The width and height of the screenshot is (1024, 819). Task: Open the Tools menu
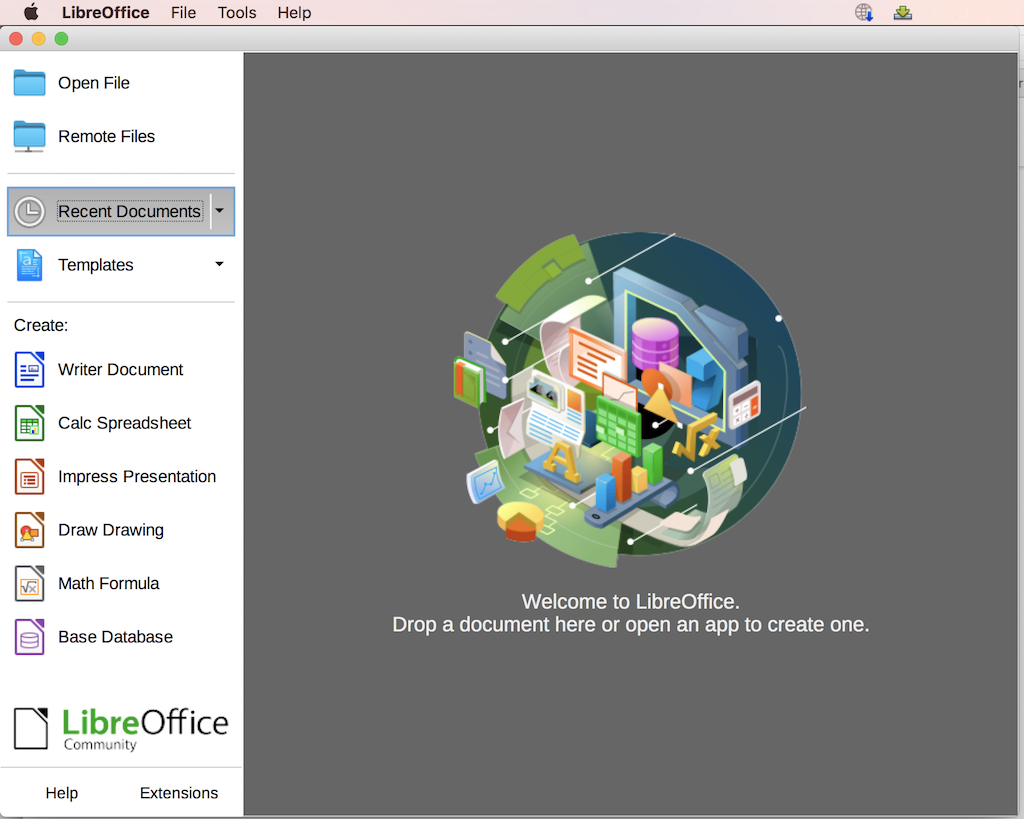click(x=236, y=12)
